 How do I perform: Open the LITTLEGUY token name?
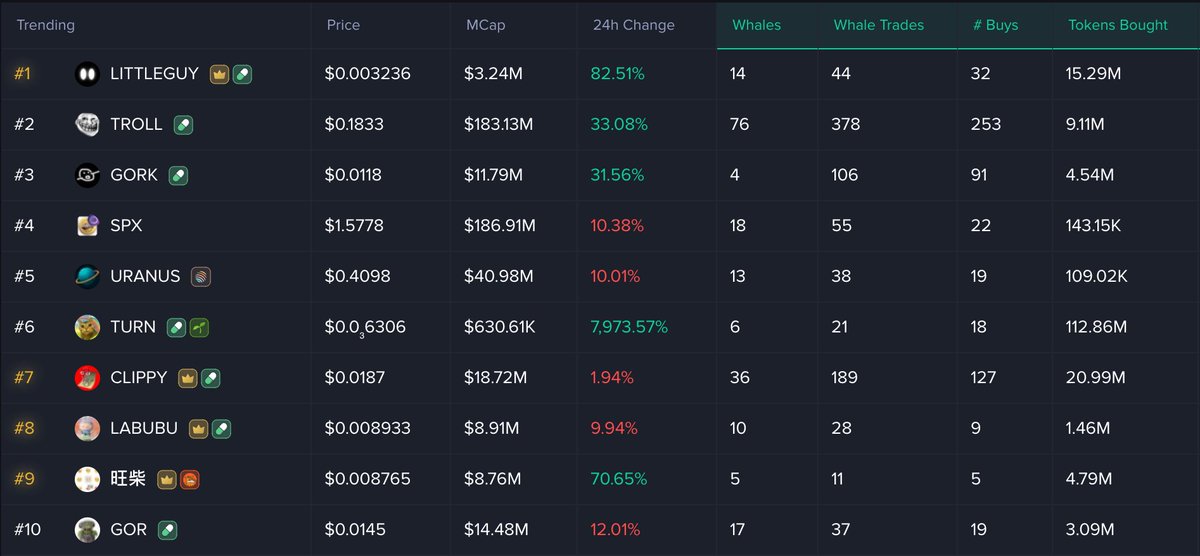point(155,74)
